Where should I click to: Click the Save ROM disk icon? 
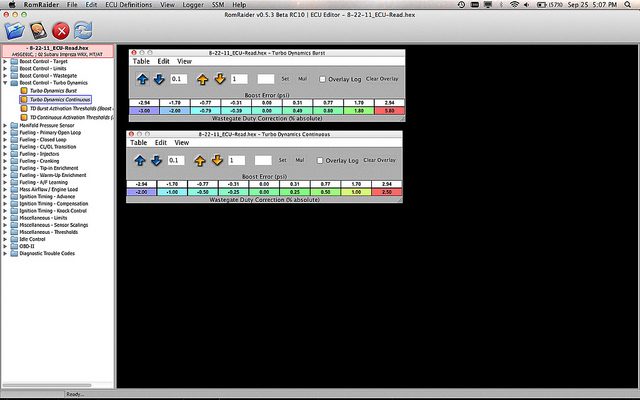point(39,30)
